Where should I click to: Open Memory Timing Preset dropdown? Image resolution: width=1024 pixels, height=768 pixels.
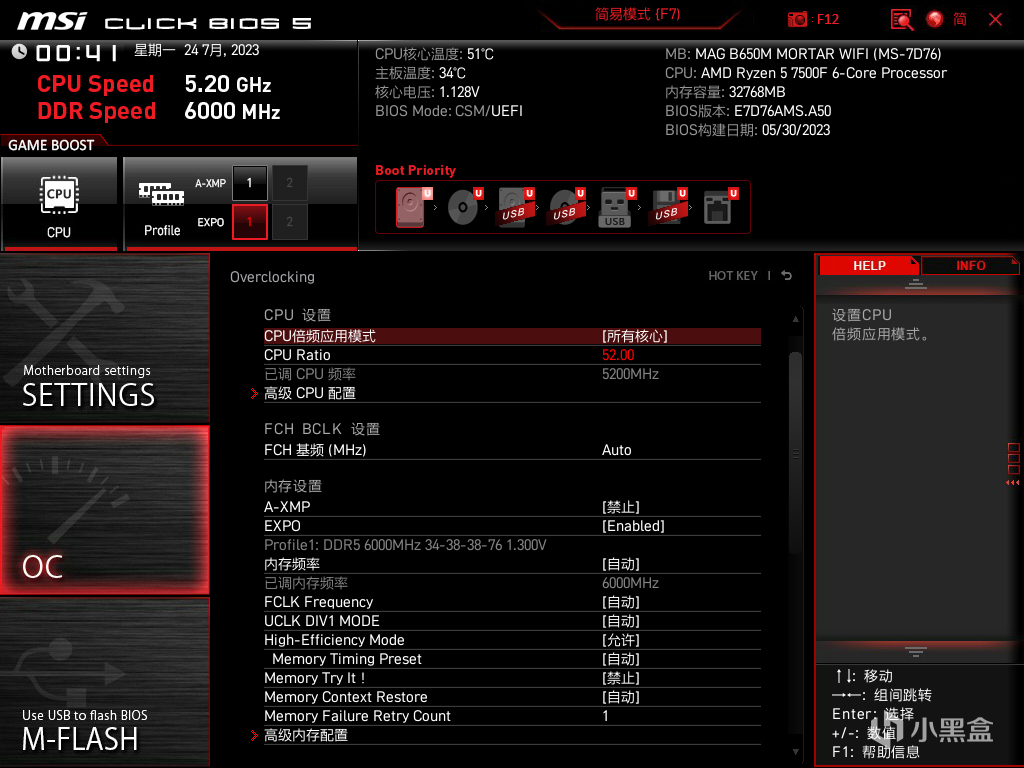pos(621,659)
